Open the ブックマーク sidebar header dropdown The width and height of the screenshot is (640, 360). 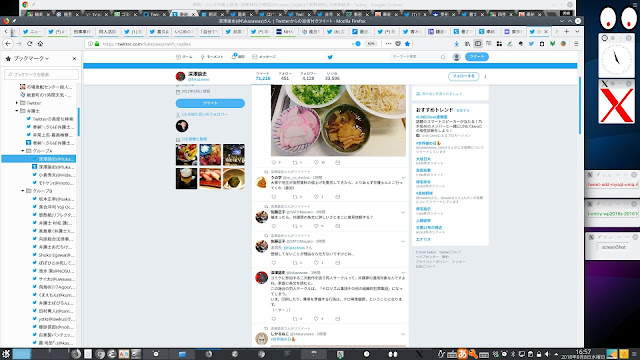(31, 59)
